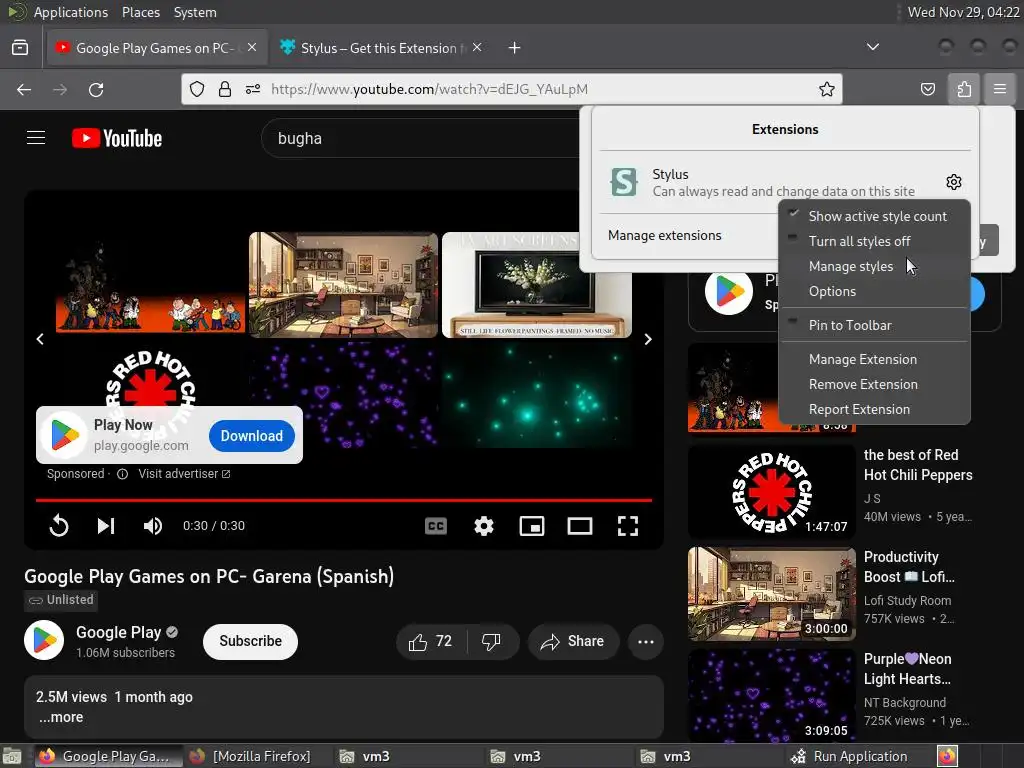Open the Applications system menu
1024x768 pixels.
(71, 12)
